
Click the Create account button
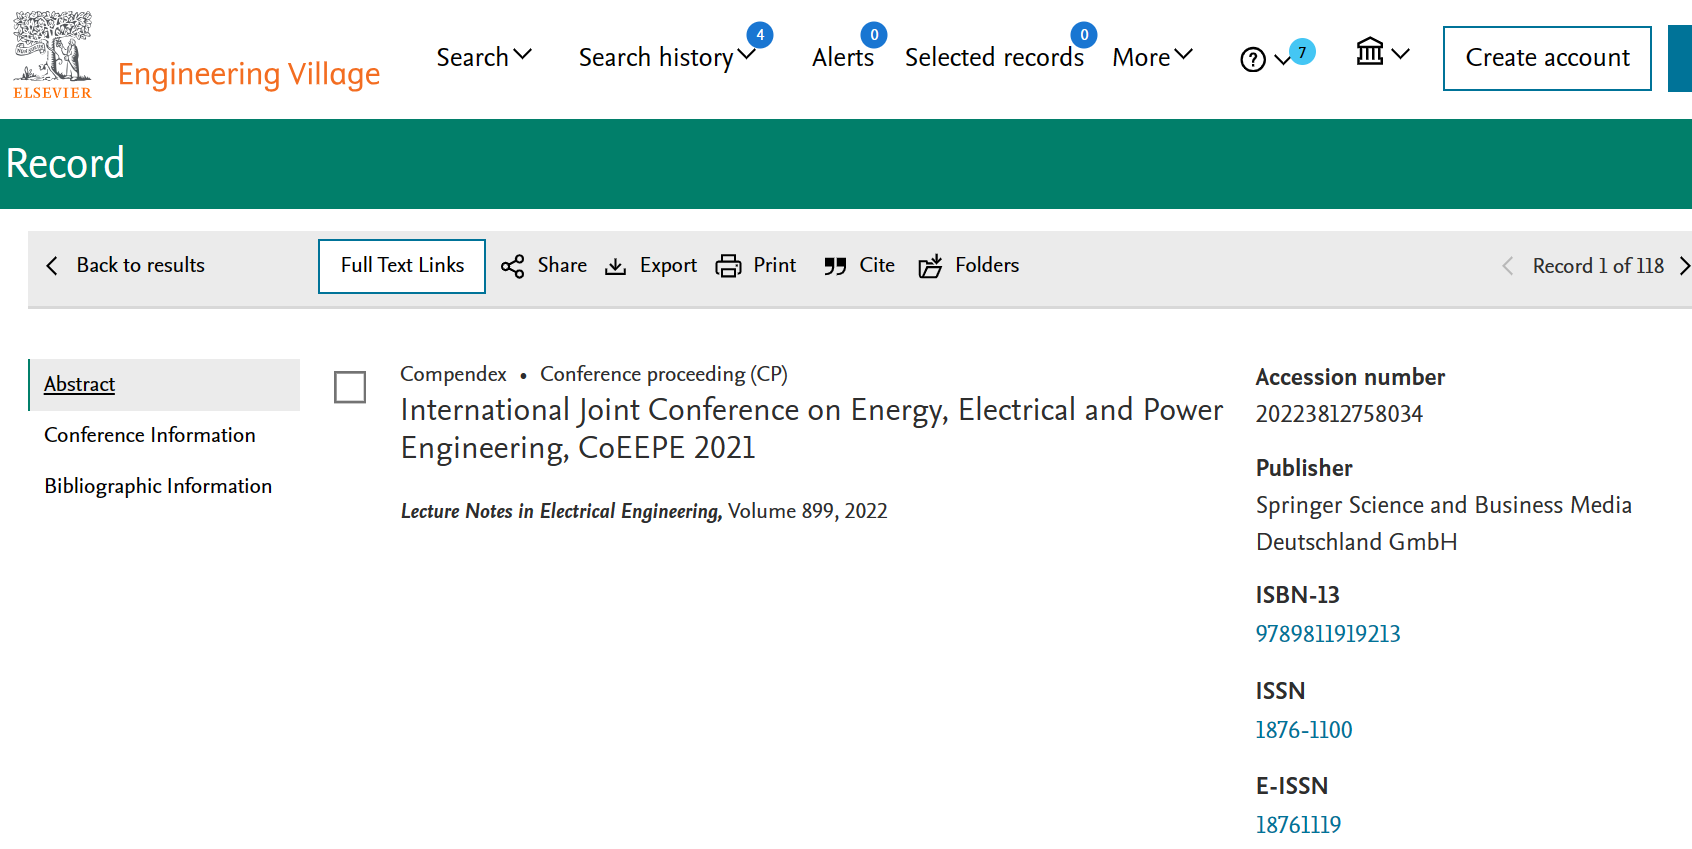[1546, 58]
